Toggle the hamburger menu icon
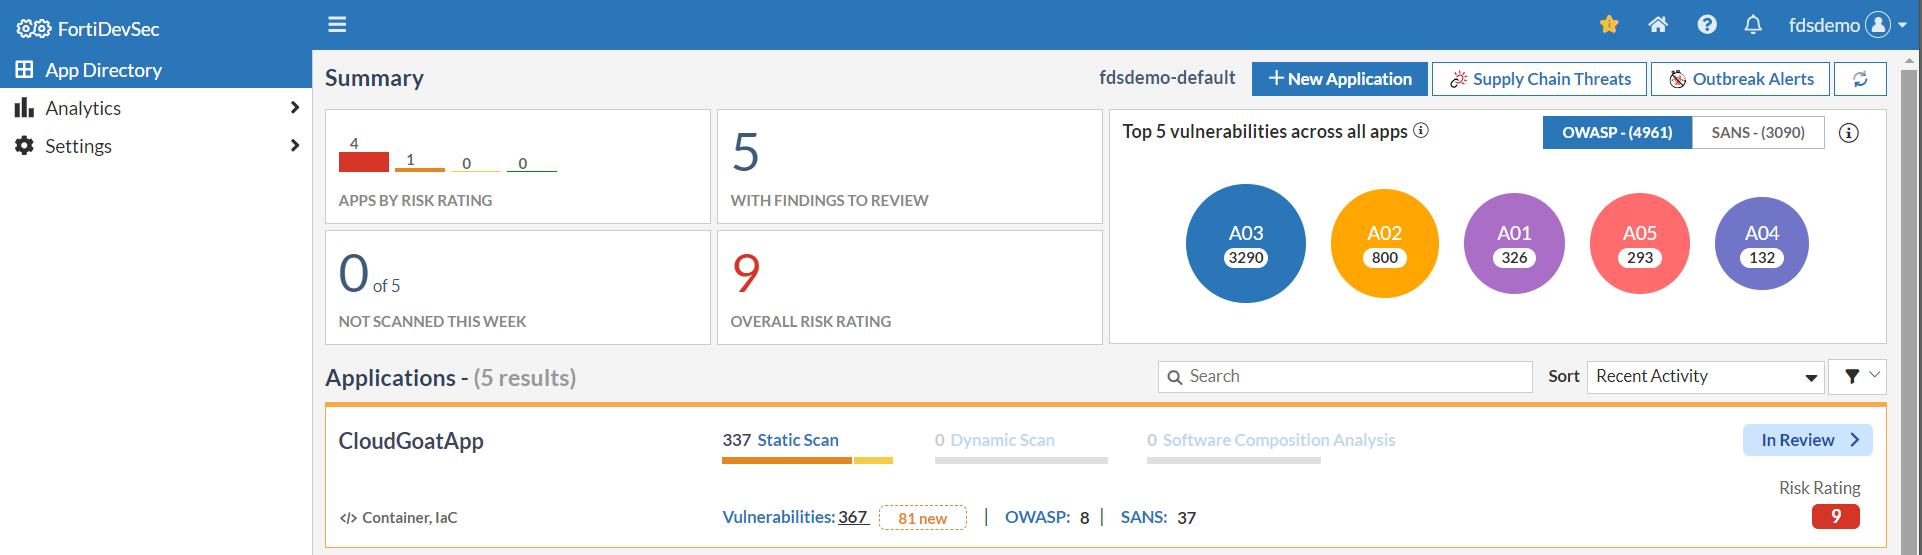This screenshot has width=1922, height=555. coord(337,24)
